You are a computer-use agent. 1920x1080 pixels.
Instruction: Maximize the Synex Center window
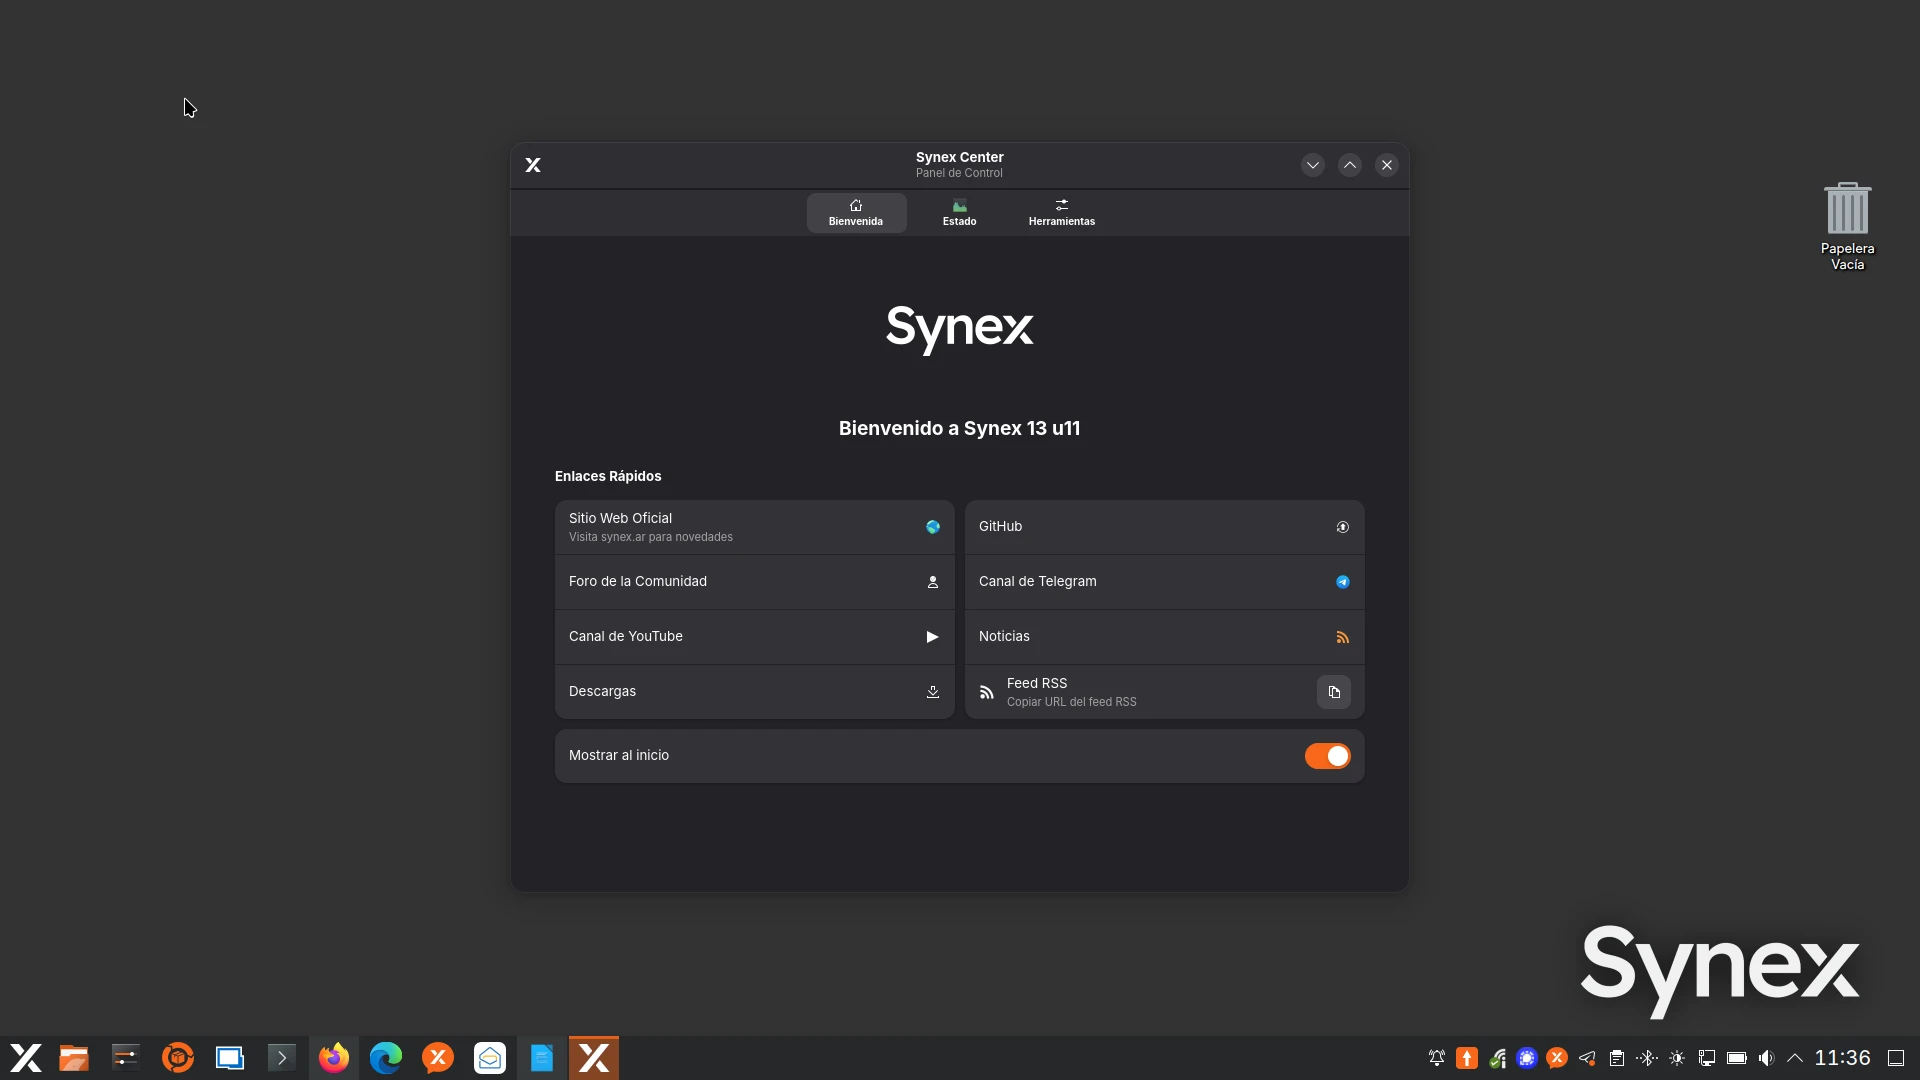coord(1350,165)
